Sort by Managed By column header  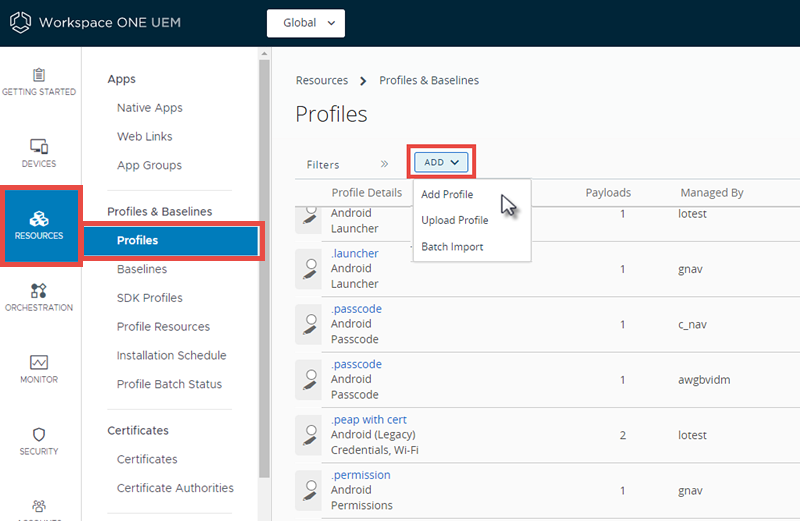[712, 193]
